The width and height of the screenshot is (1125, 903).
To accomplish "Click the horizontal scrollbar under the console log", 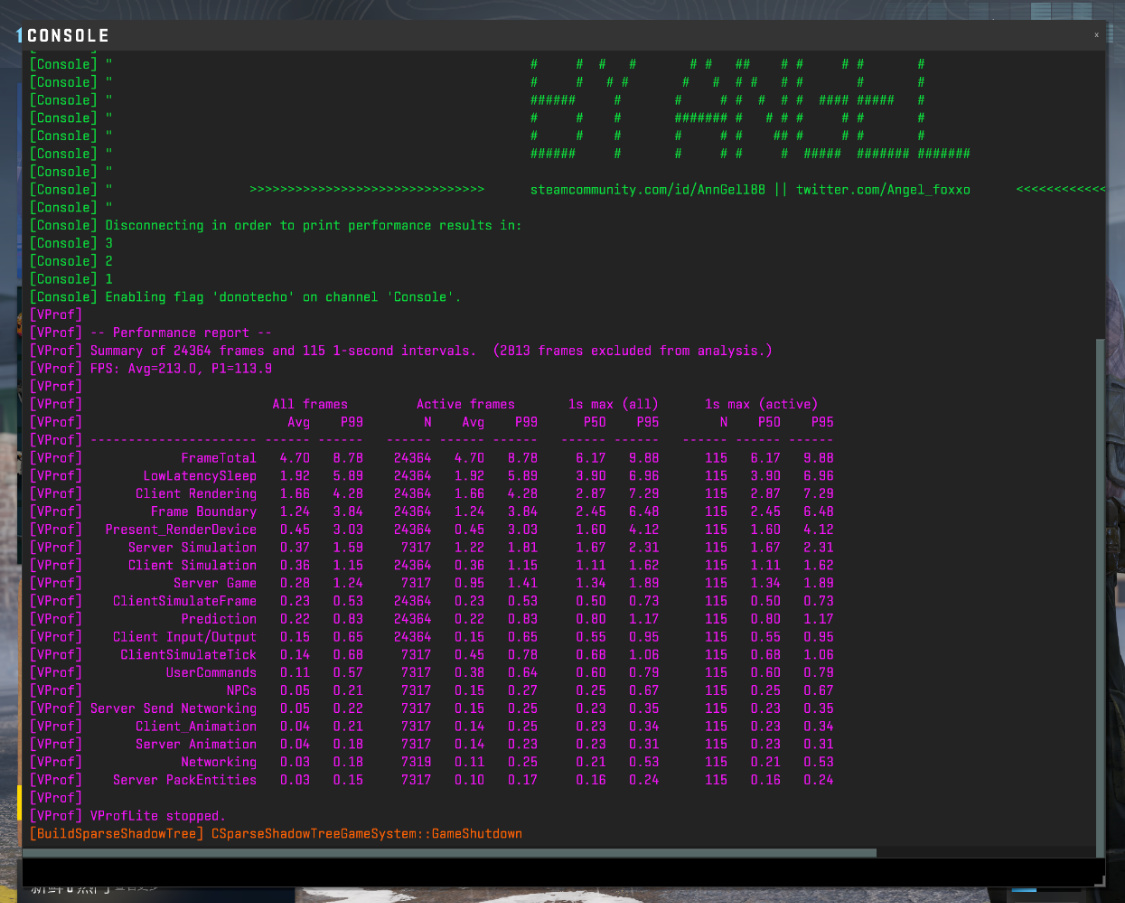I will 450,853.
